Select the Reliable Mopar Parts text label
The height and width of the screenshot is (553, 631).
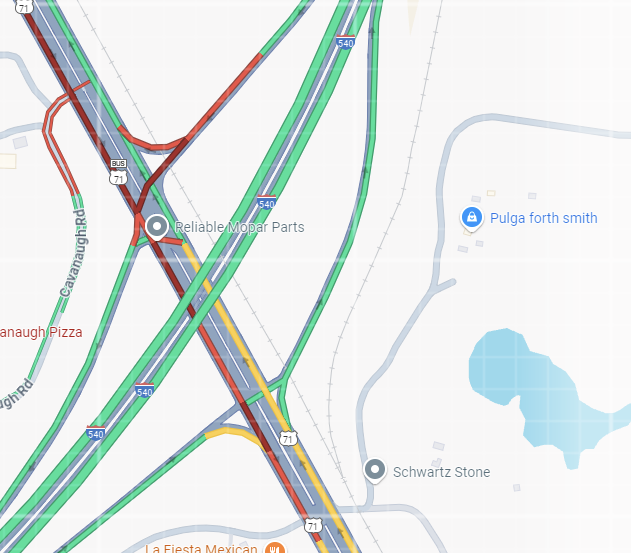click(239, 227)
